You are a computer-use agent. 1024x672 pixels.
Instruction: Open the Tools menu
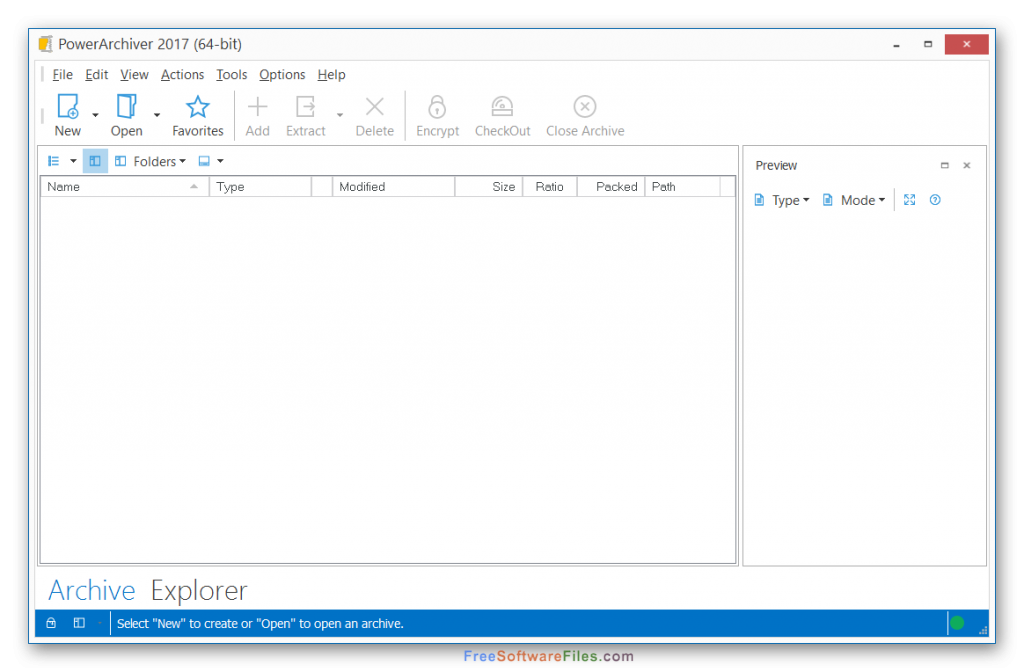tap(231, 74)
